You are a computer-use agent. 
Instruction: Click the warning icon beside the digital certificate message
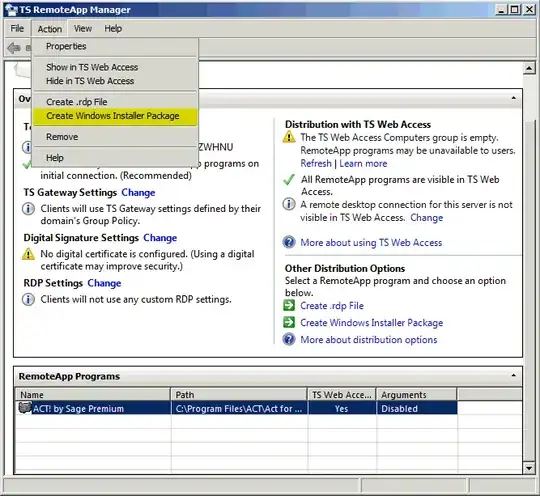point(28,254)
